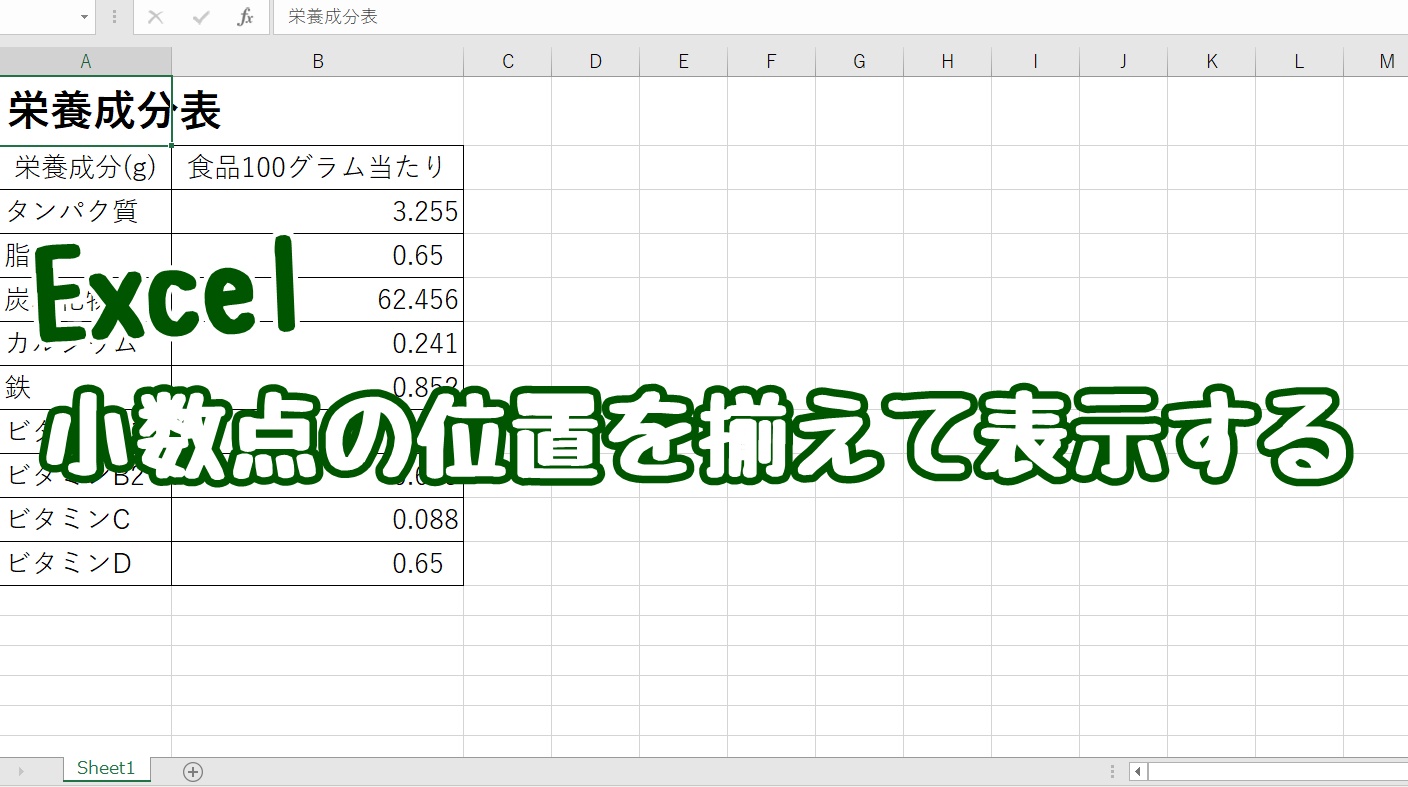Screen dimensions: 1408x787
Task: Select column B header
Action: pyautogui.click(x=318, y=62)
